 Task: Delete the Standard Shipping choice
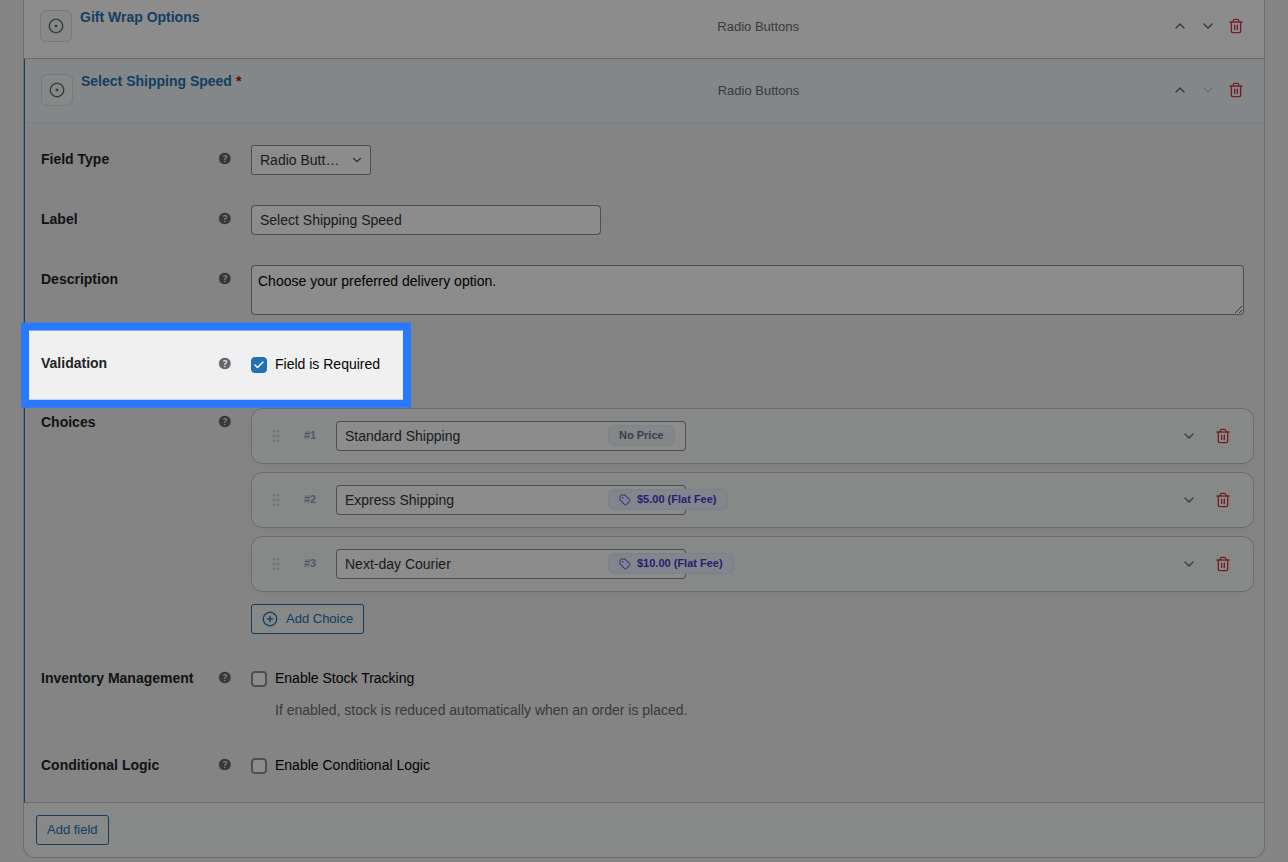(1223, 436)
